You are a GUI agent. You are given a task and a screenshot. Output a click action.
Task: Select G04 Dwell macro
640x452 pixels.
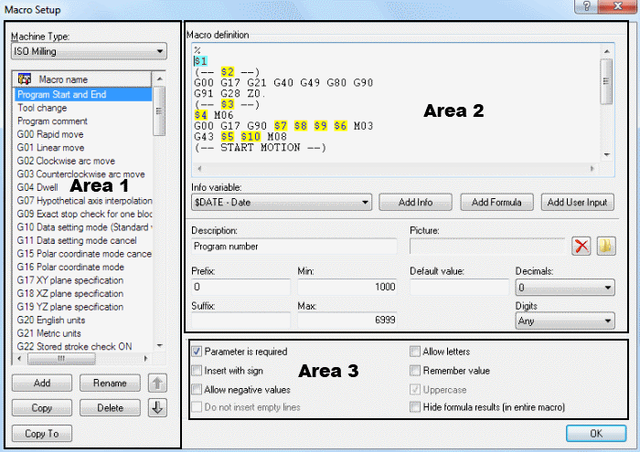tap(83, 187)
